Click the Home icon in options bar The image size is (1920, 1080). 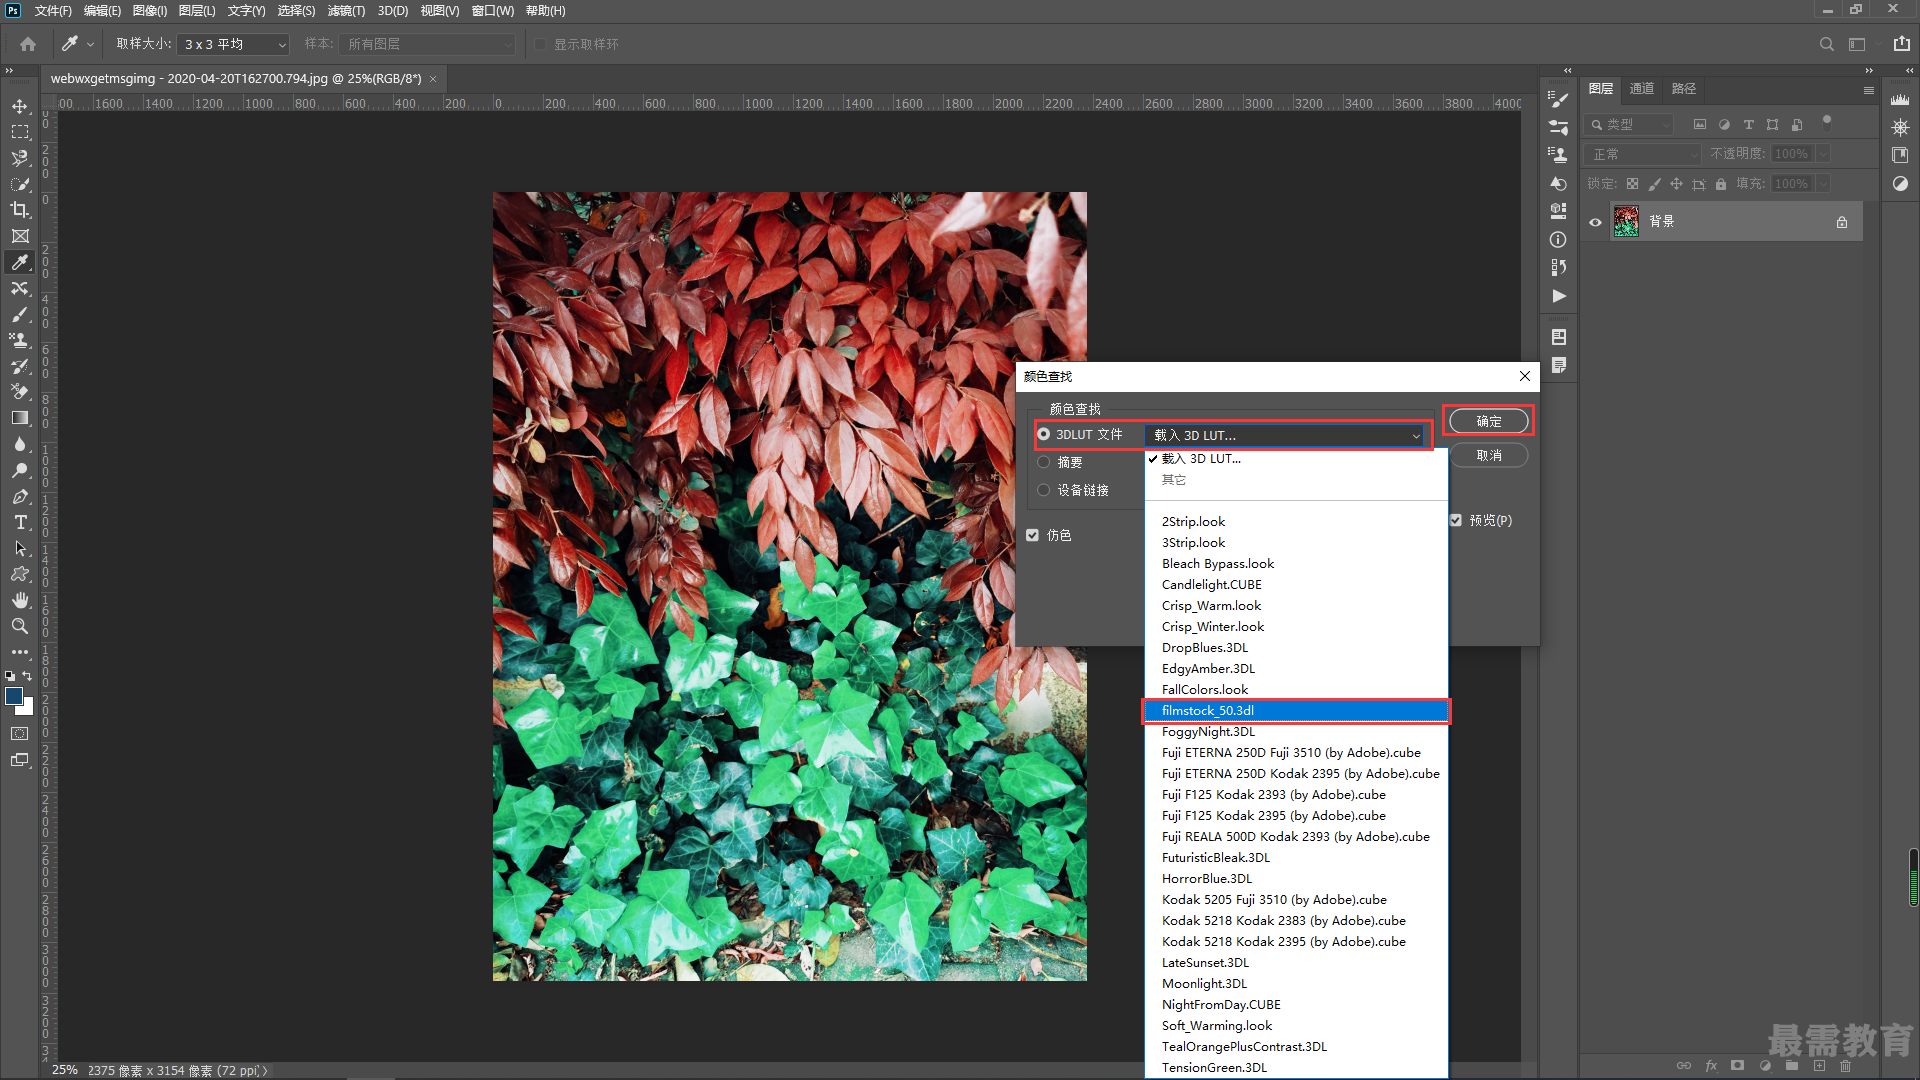point(28,44)
